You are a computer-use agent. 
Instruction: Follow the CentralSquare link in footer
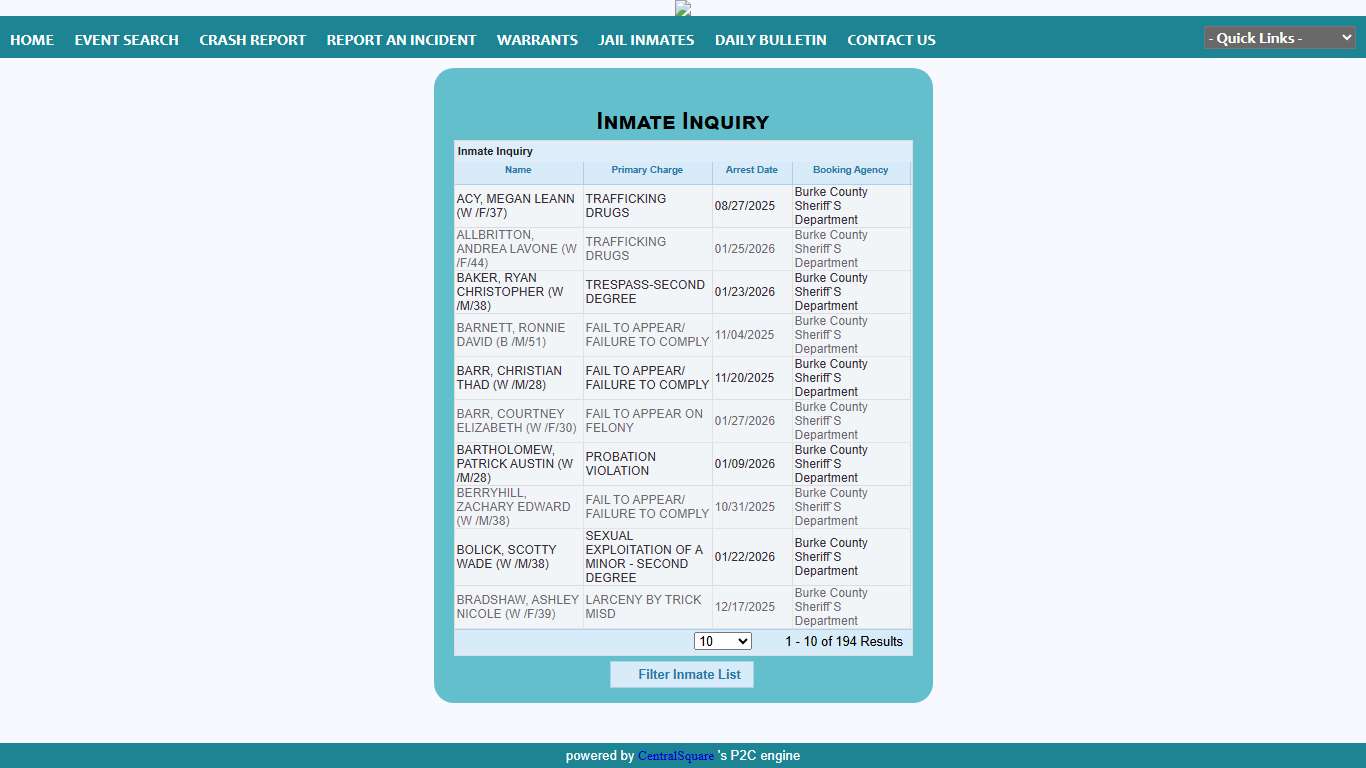tap(676, 756)
